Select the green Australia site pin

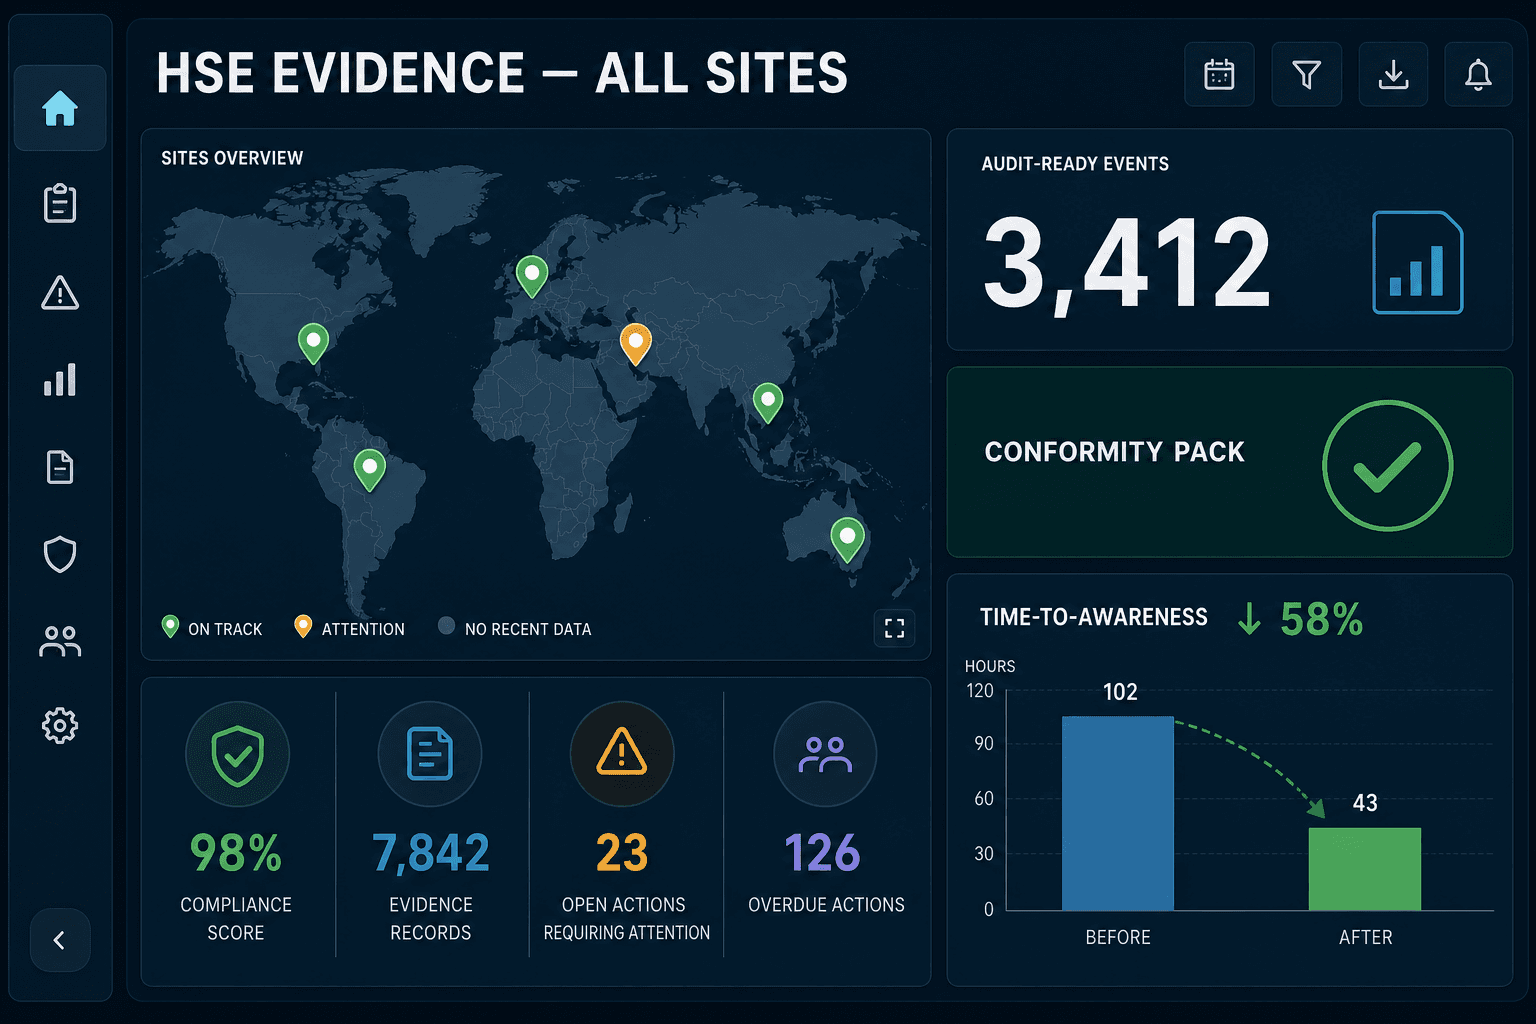pyautogui.click(x=847, y=539)
